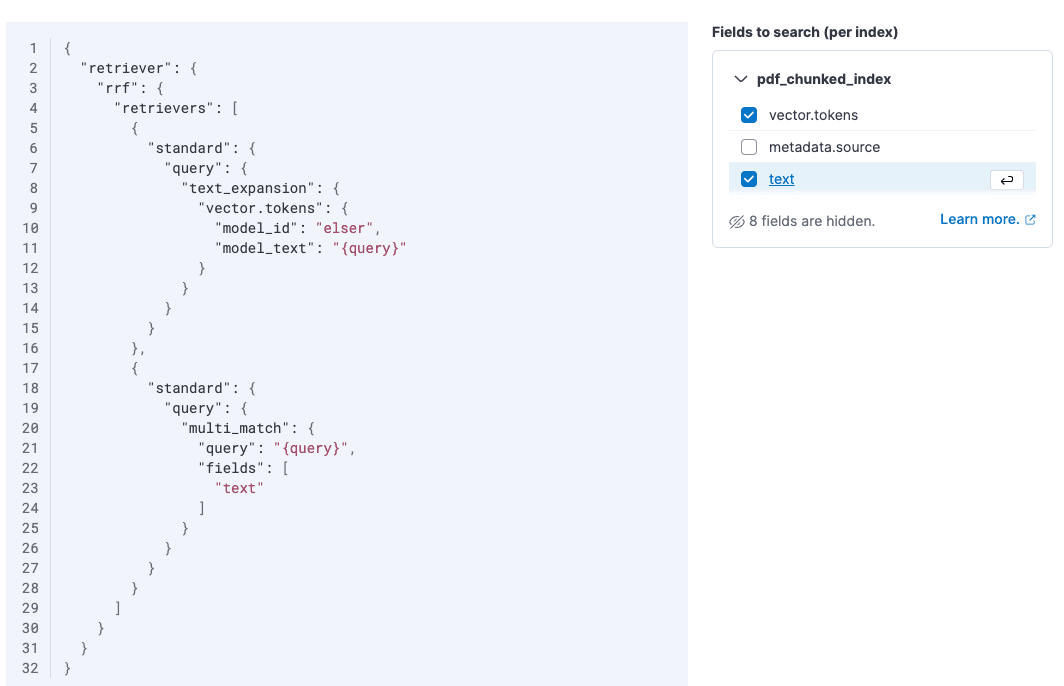The height and width of the screenshot is (686, 1064).
Task: Click the metadata.source field label
Action: click(x=824, y=147)
